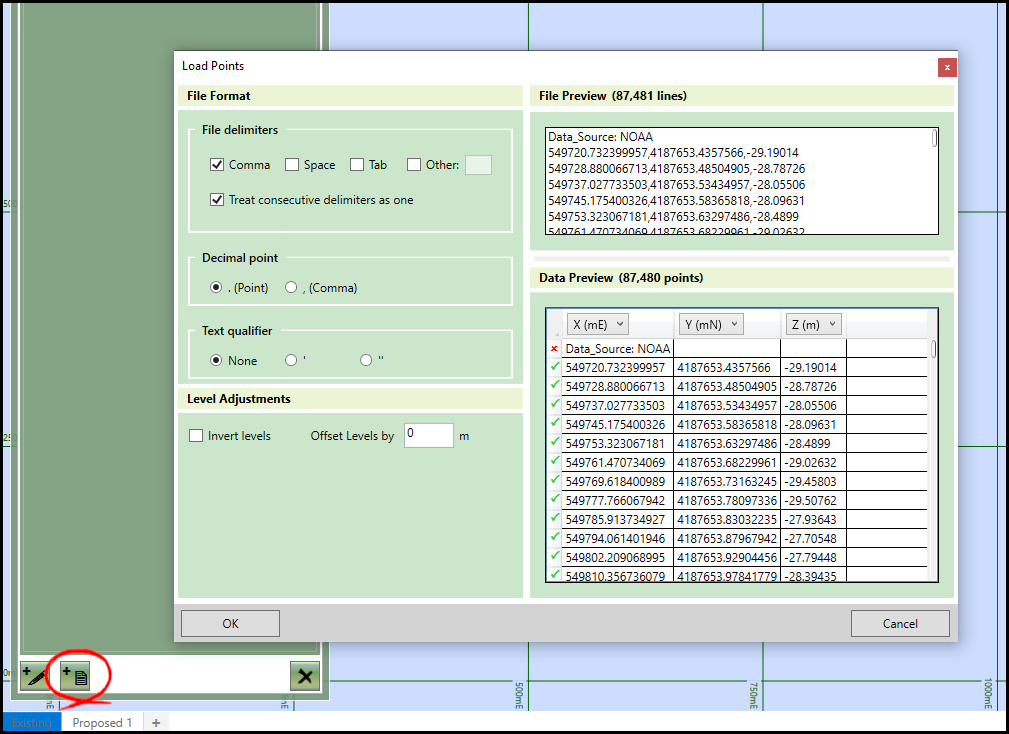
Task: Click the green check on first data row
Action: coord(555,368)
